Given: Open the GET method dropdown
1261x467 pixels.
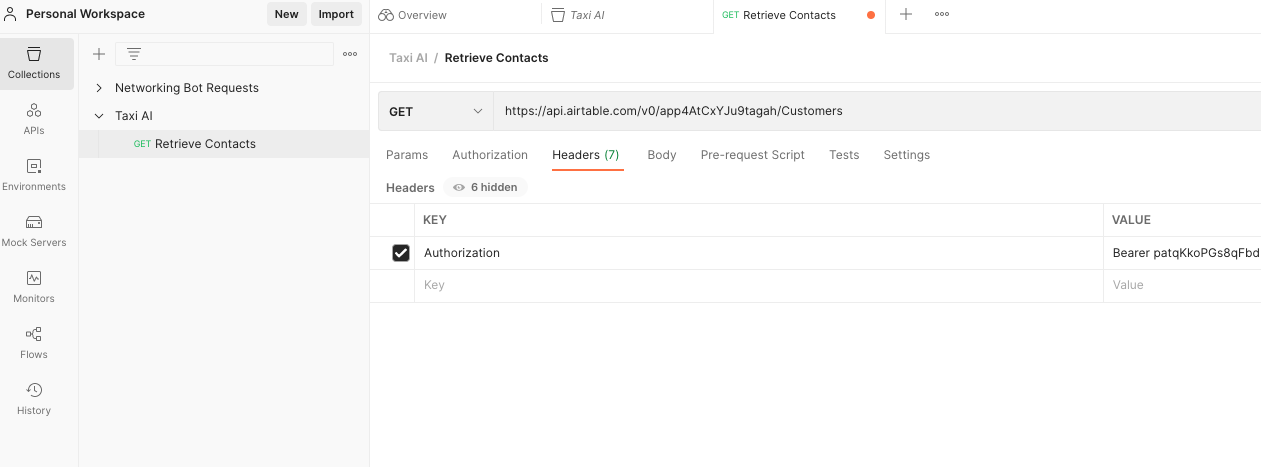Looking at the screenshot, I should point(436,111).
